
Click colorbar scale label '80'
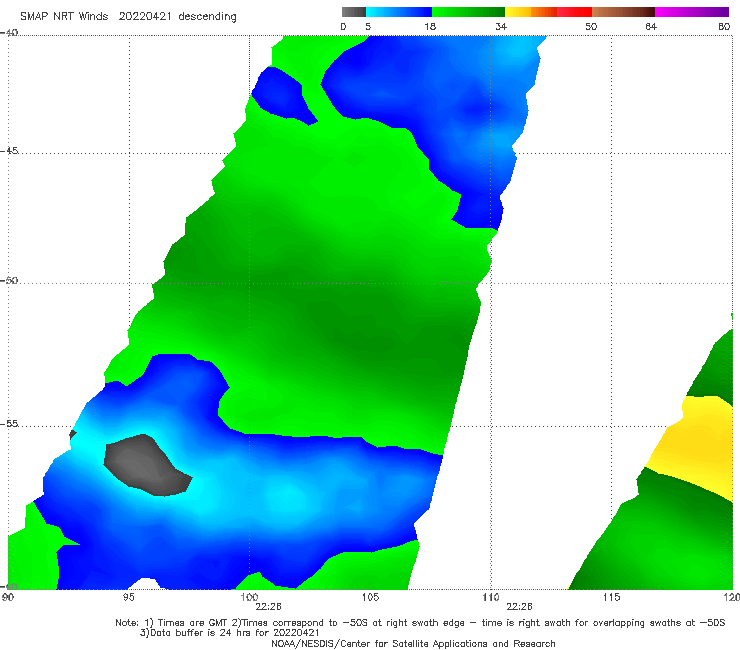click(x=724, y=27)
